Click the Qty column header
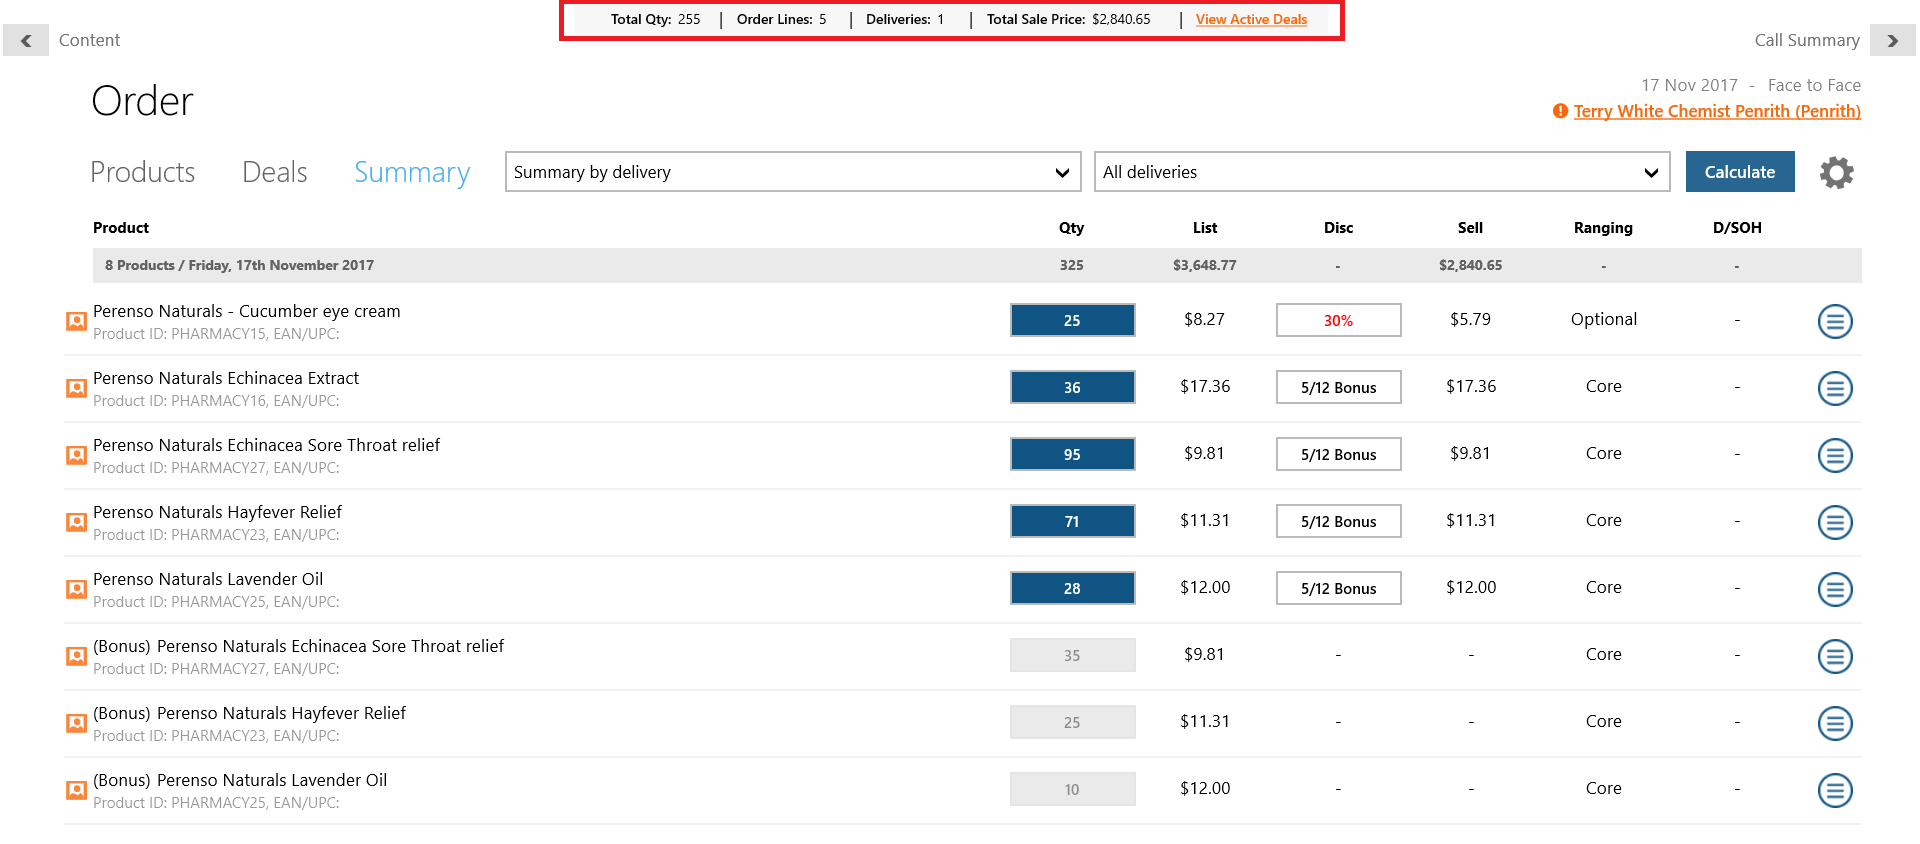This screenshot has height=844, width=1920. 1071,228
